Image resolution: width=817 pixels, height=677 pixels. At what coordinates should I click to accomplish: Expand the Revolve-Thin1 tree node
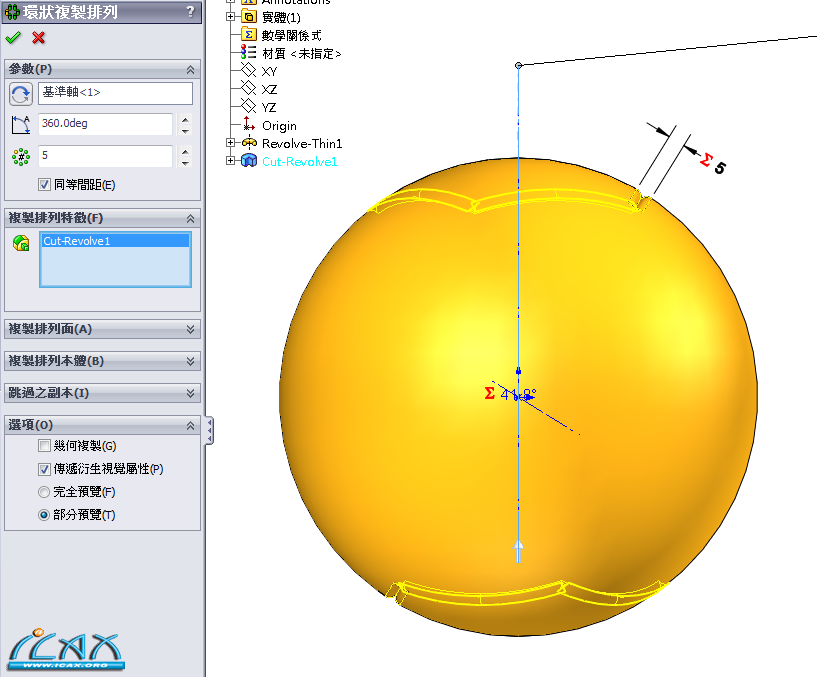pyautogui.click(x=230, y=142)
